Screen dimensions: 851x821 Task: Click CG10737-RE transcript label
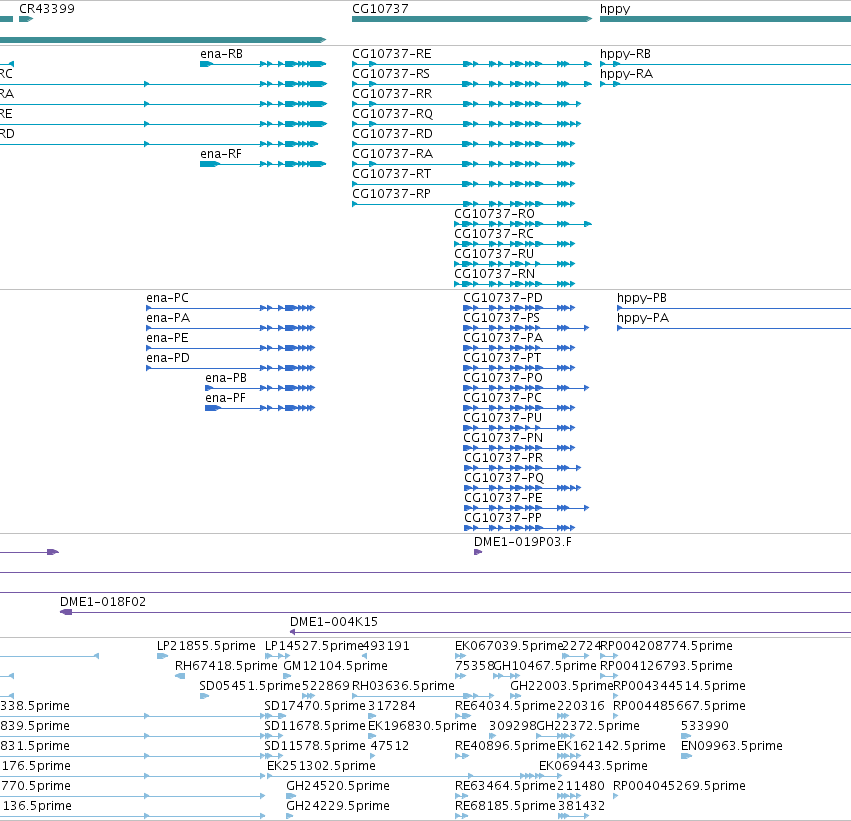392,54
